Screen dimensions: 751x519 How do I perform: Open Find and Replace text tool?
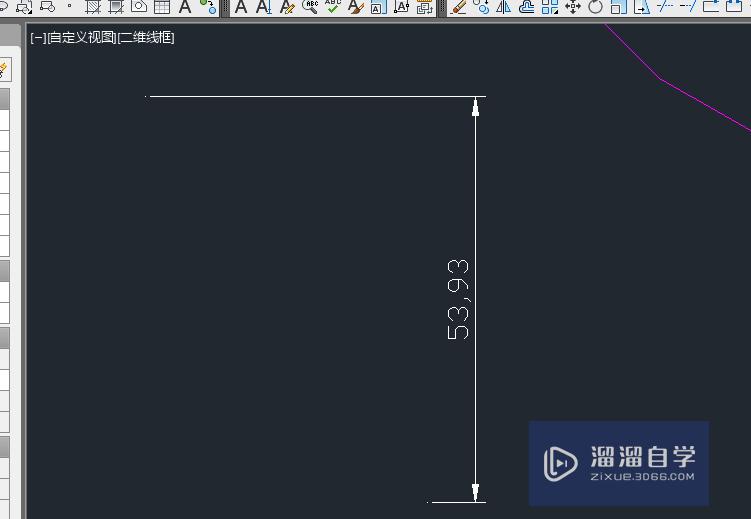click(x=310, y=7)
